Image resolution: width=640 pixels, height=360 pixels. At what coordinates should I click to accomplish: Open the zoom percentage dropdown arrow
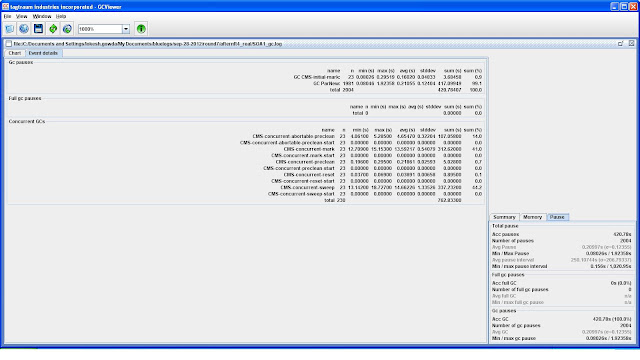click(126, 29)
